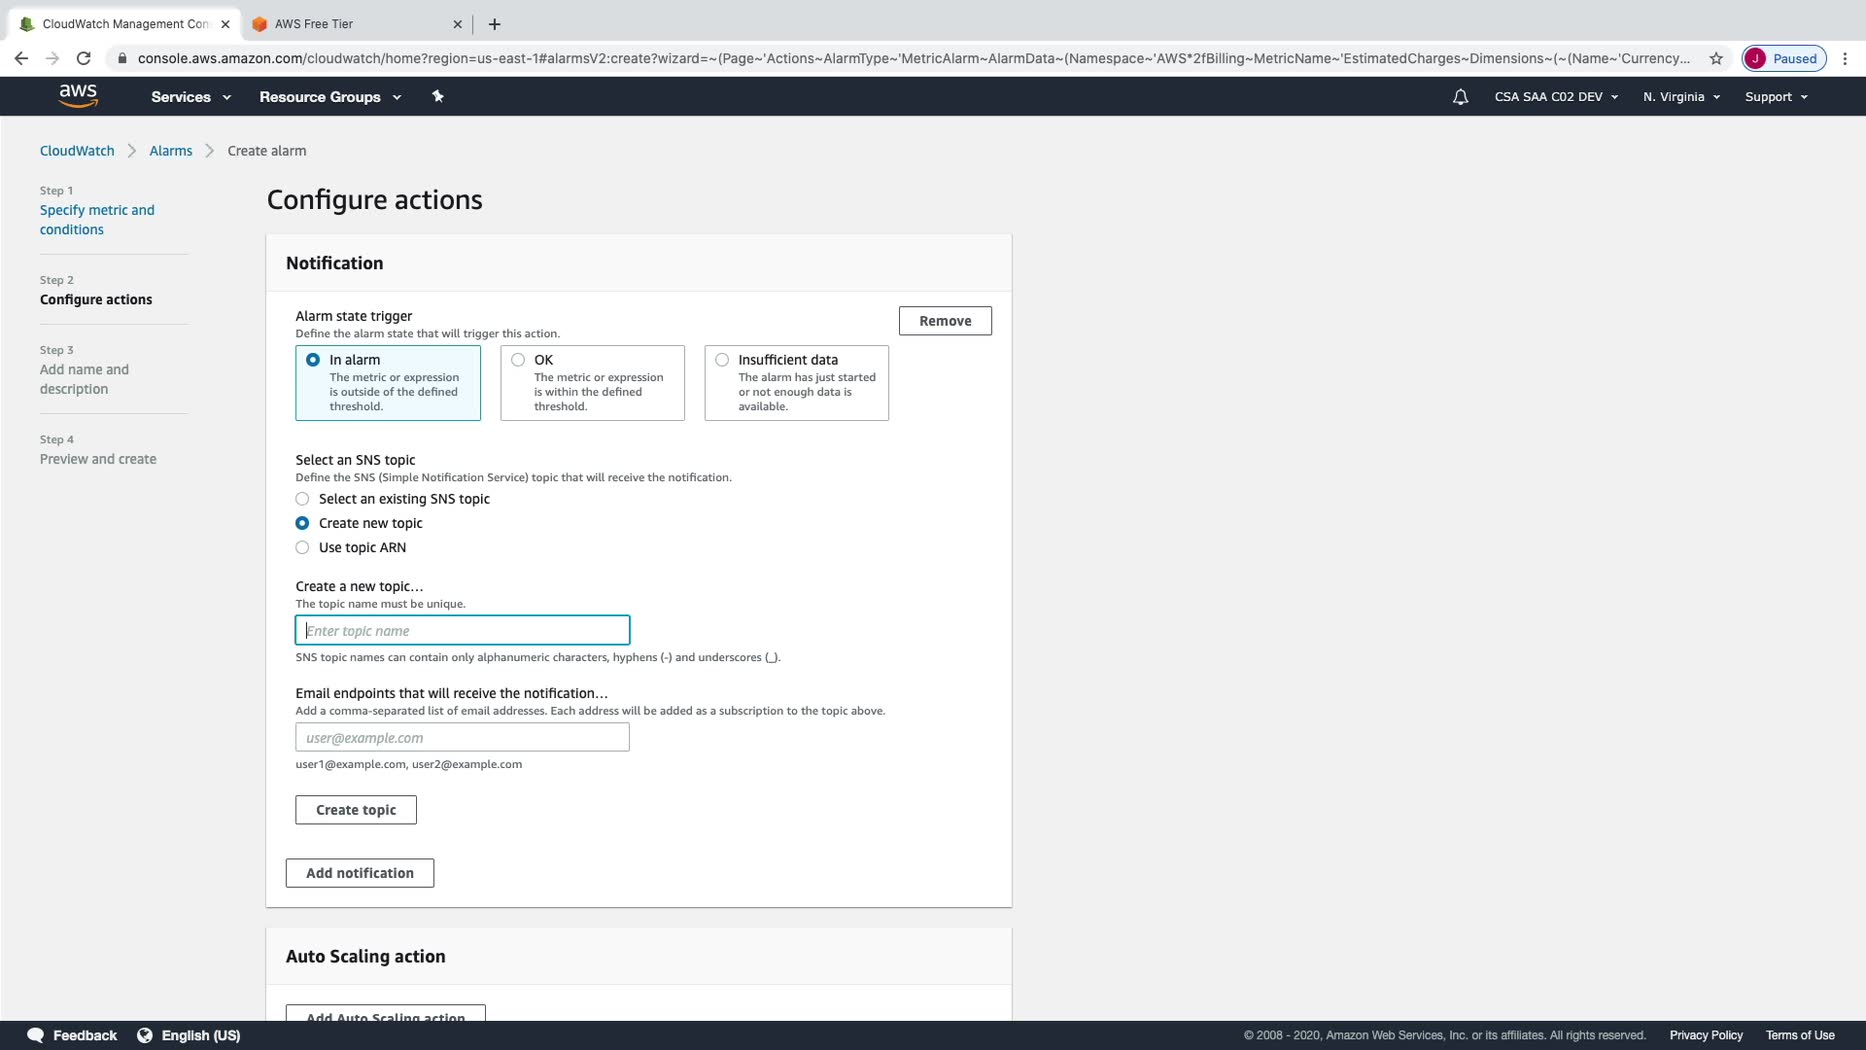Go to CloudWatch breadcrumb link
Screen dimensions: 1866x1050
tap(77, 151)
